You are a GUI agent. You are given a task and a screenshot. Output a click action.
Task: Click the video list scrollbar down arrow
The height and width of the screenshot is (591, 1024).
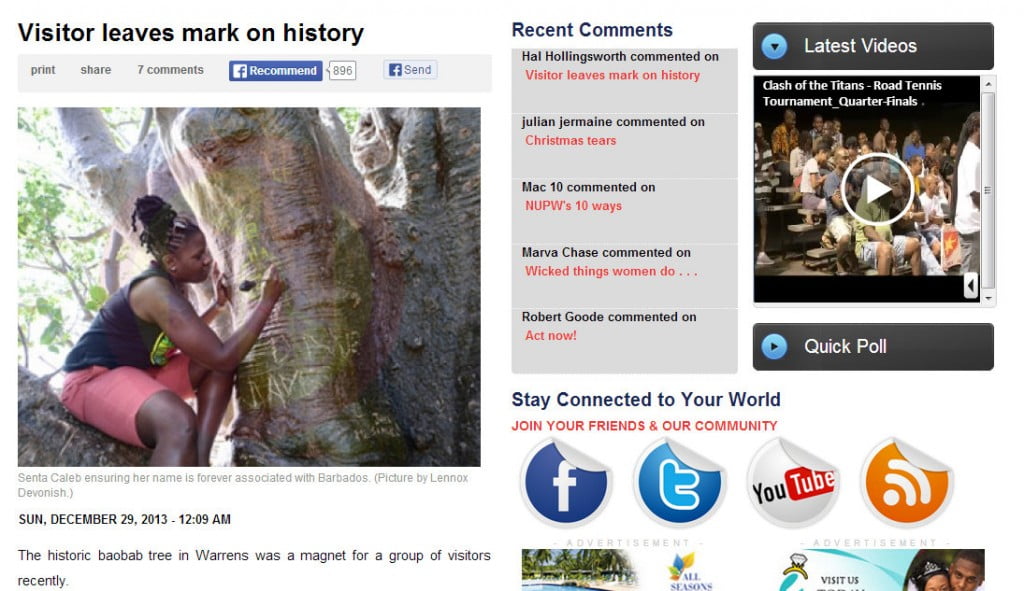[989, 299]
